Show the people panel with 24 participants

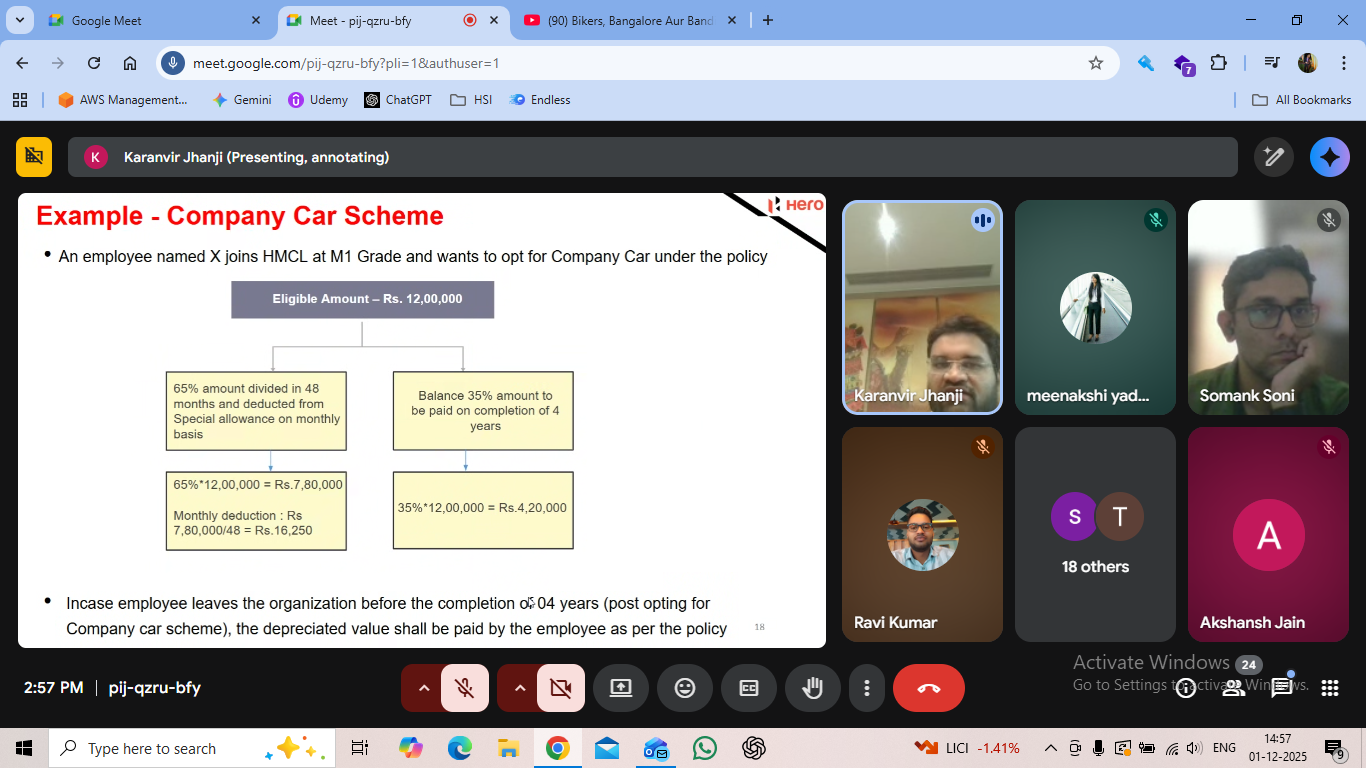point(1234,688)
